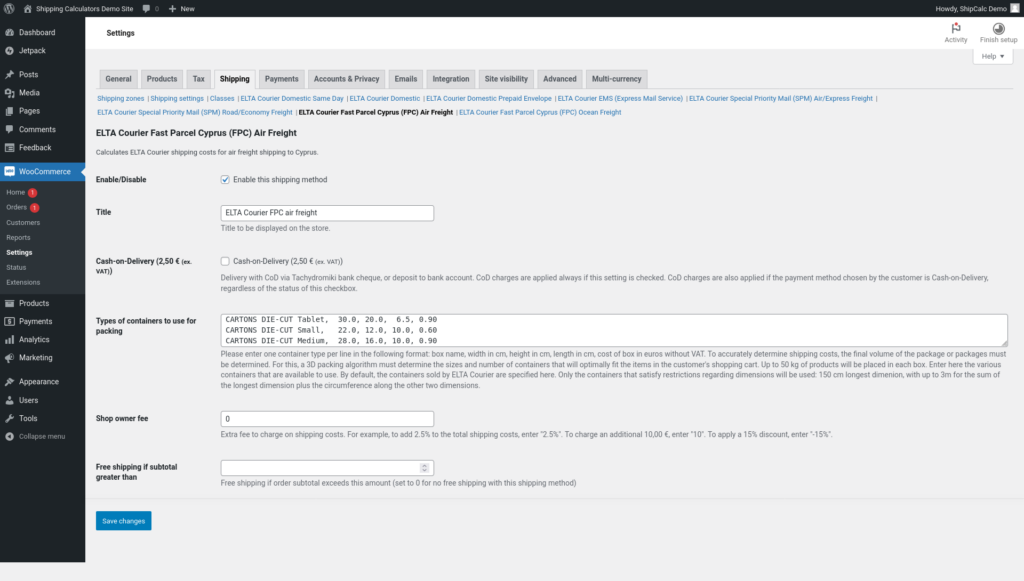The width and height of the screenshot is (1024, 581).
Task: Click the WordPress logo icon in the admin bar
Action: [x=9, y=8]
